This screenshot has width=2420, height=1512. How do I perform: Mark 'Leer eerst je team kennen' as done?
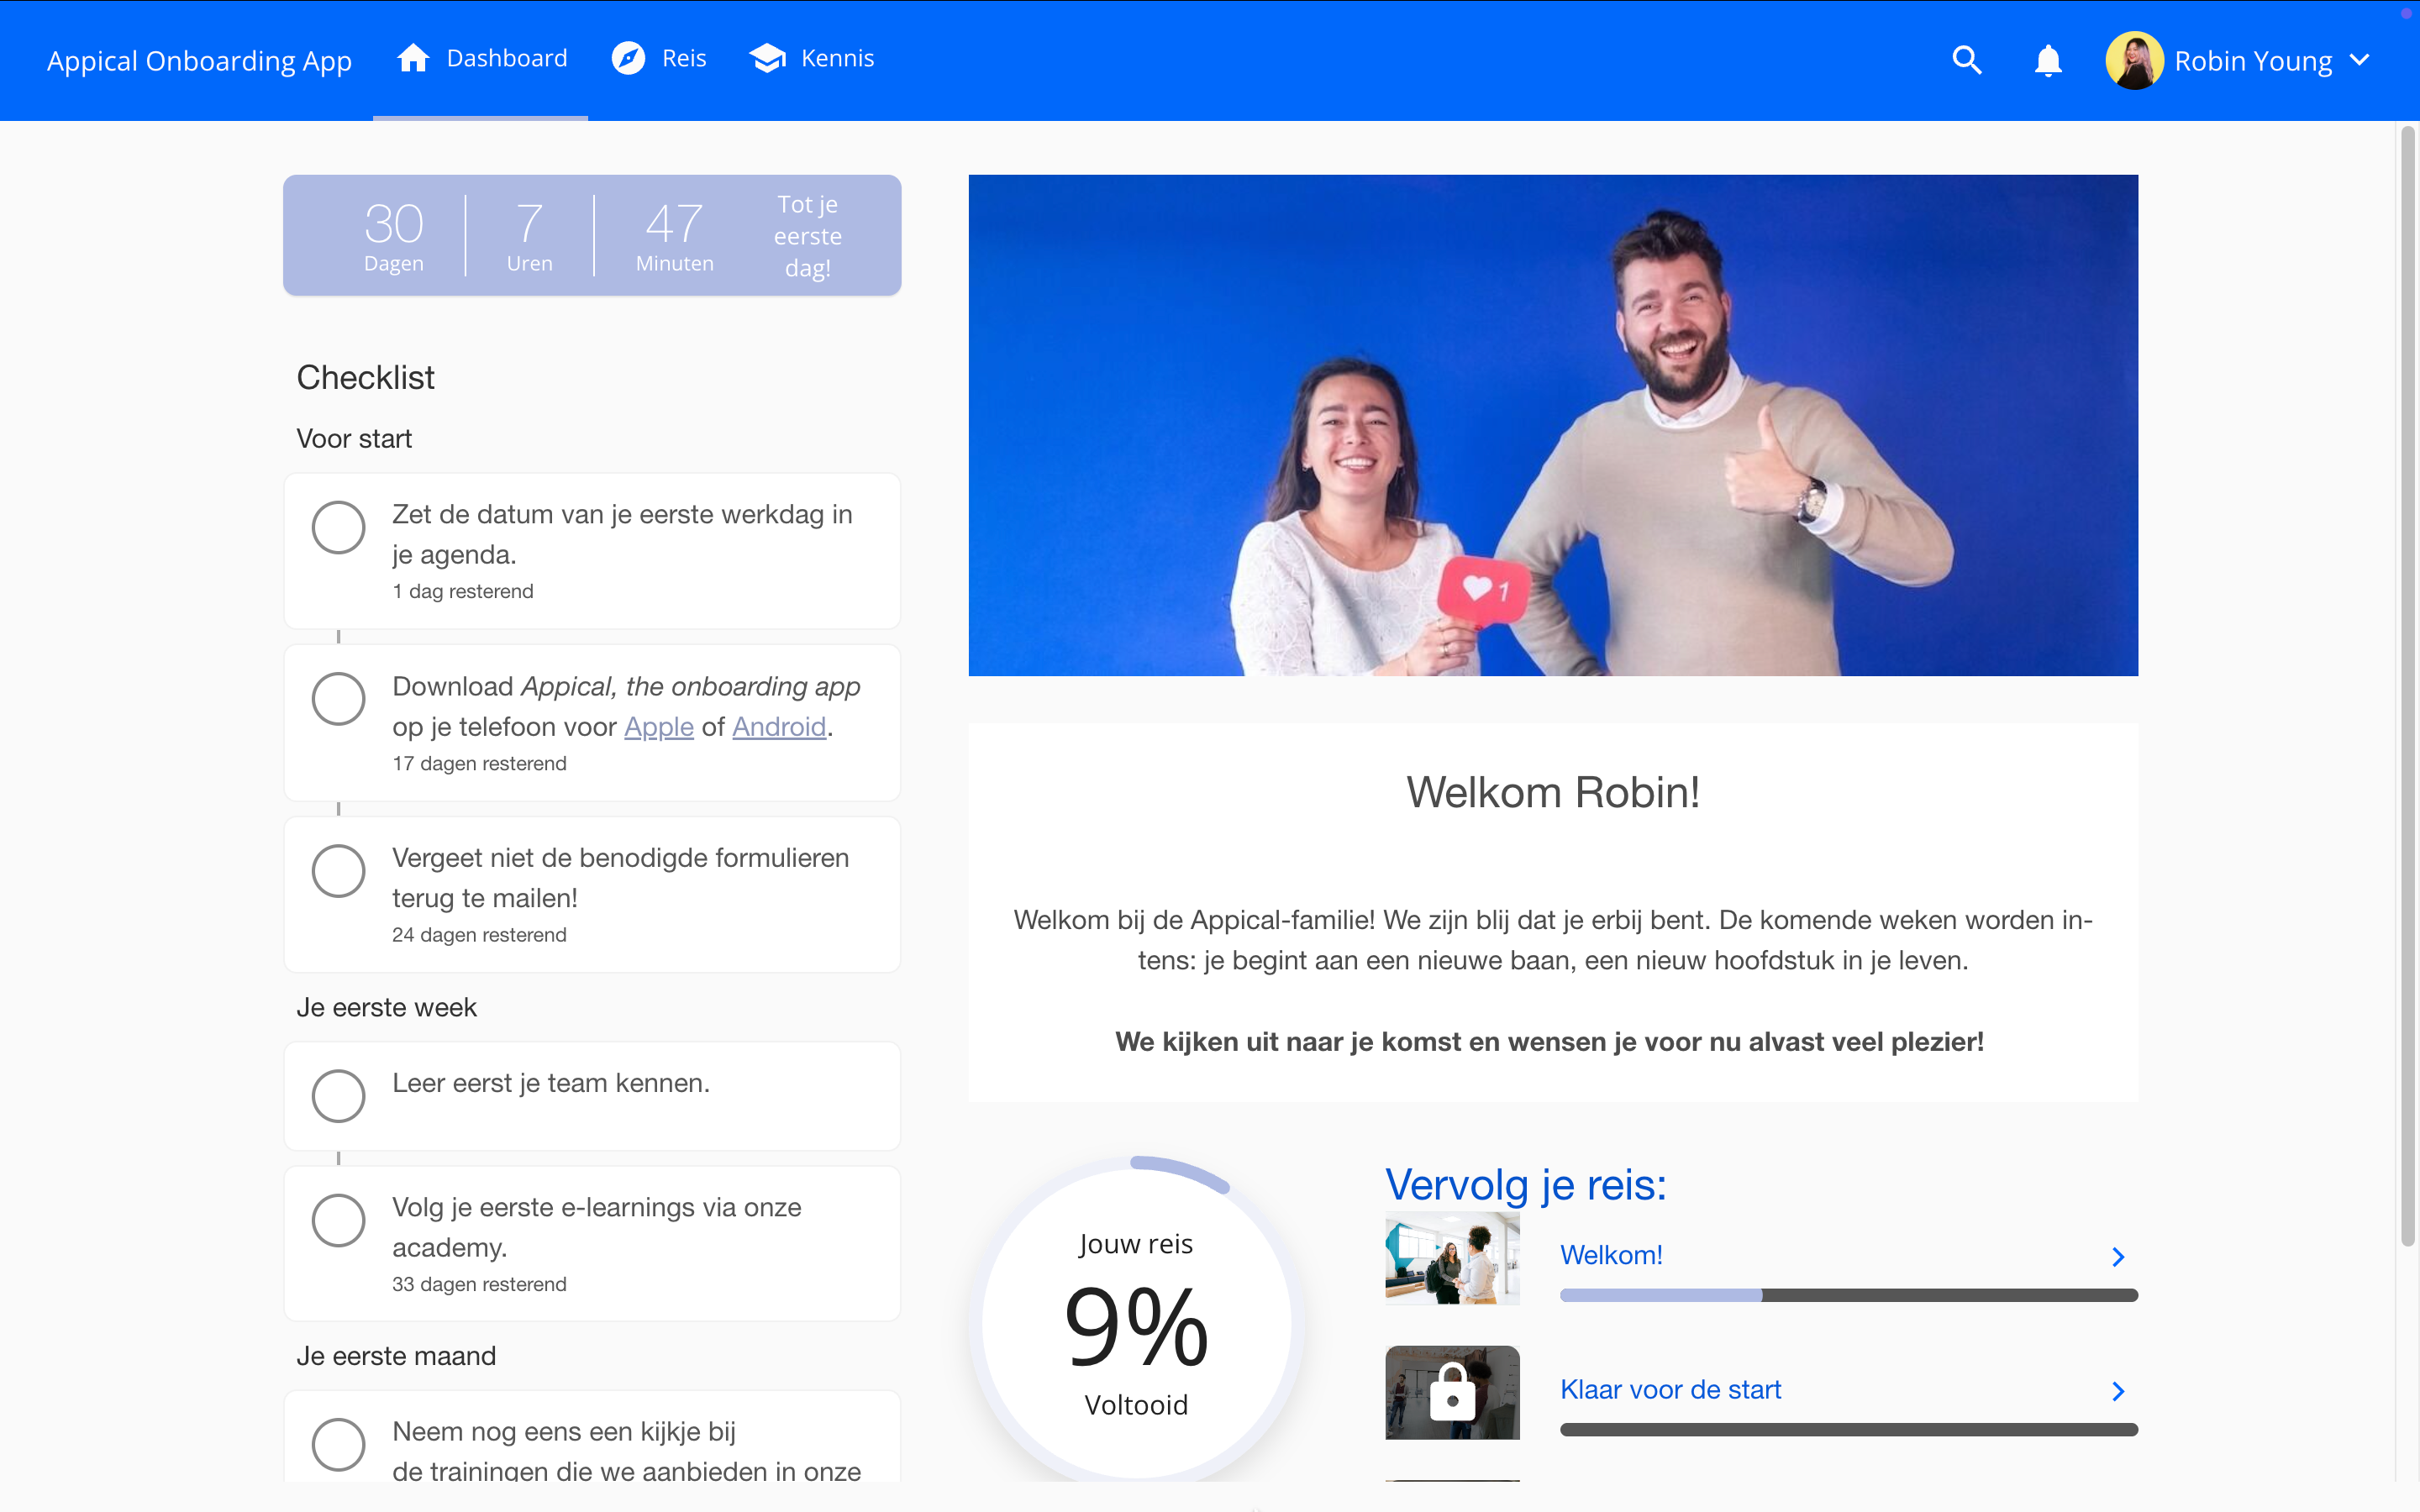(x=338, y=1095)
